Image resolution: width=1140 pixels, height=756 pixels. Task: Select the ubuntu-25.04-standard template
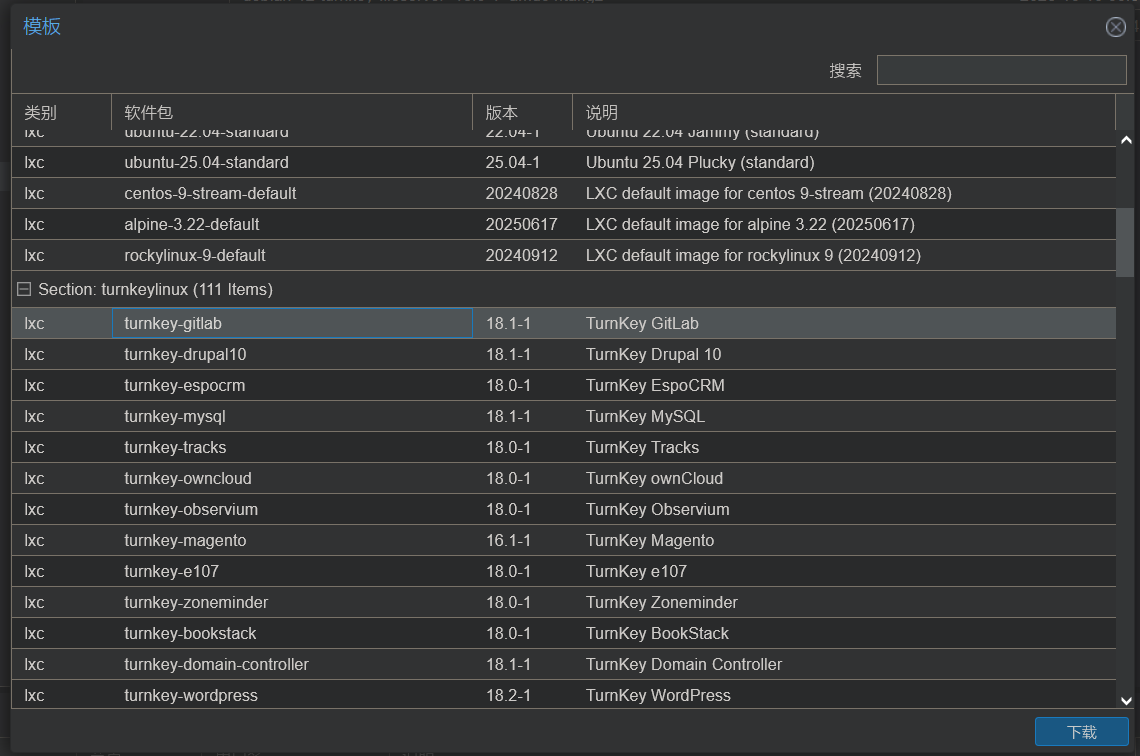coord(206,162)
